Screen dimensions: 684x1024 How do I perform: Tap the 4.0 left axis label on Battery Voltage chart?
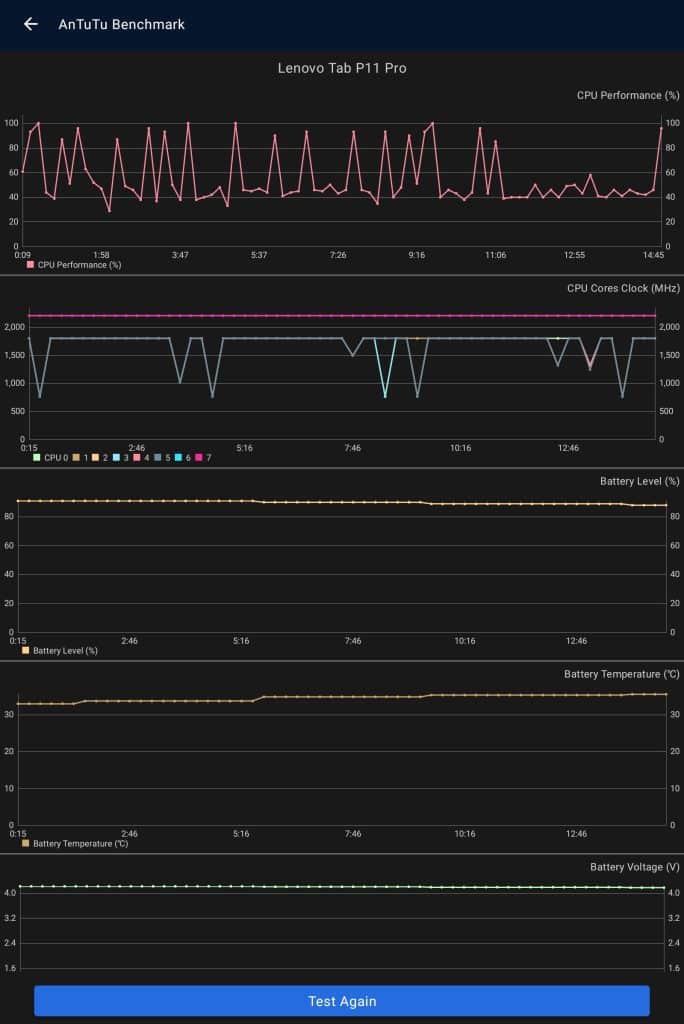10,892
